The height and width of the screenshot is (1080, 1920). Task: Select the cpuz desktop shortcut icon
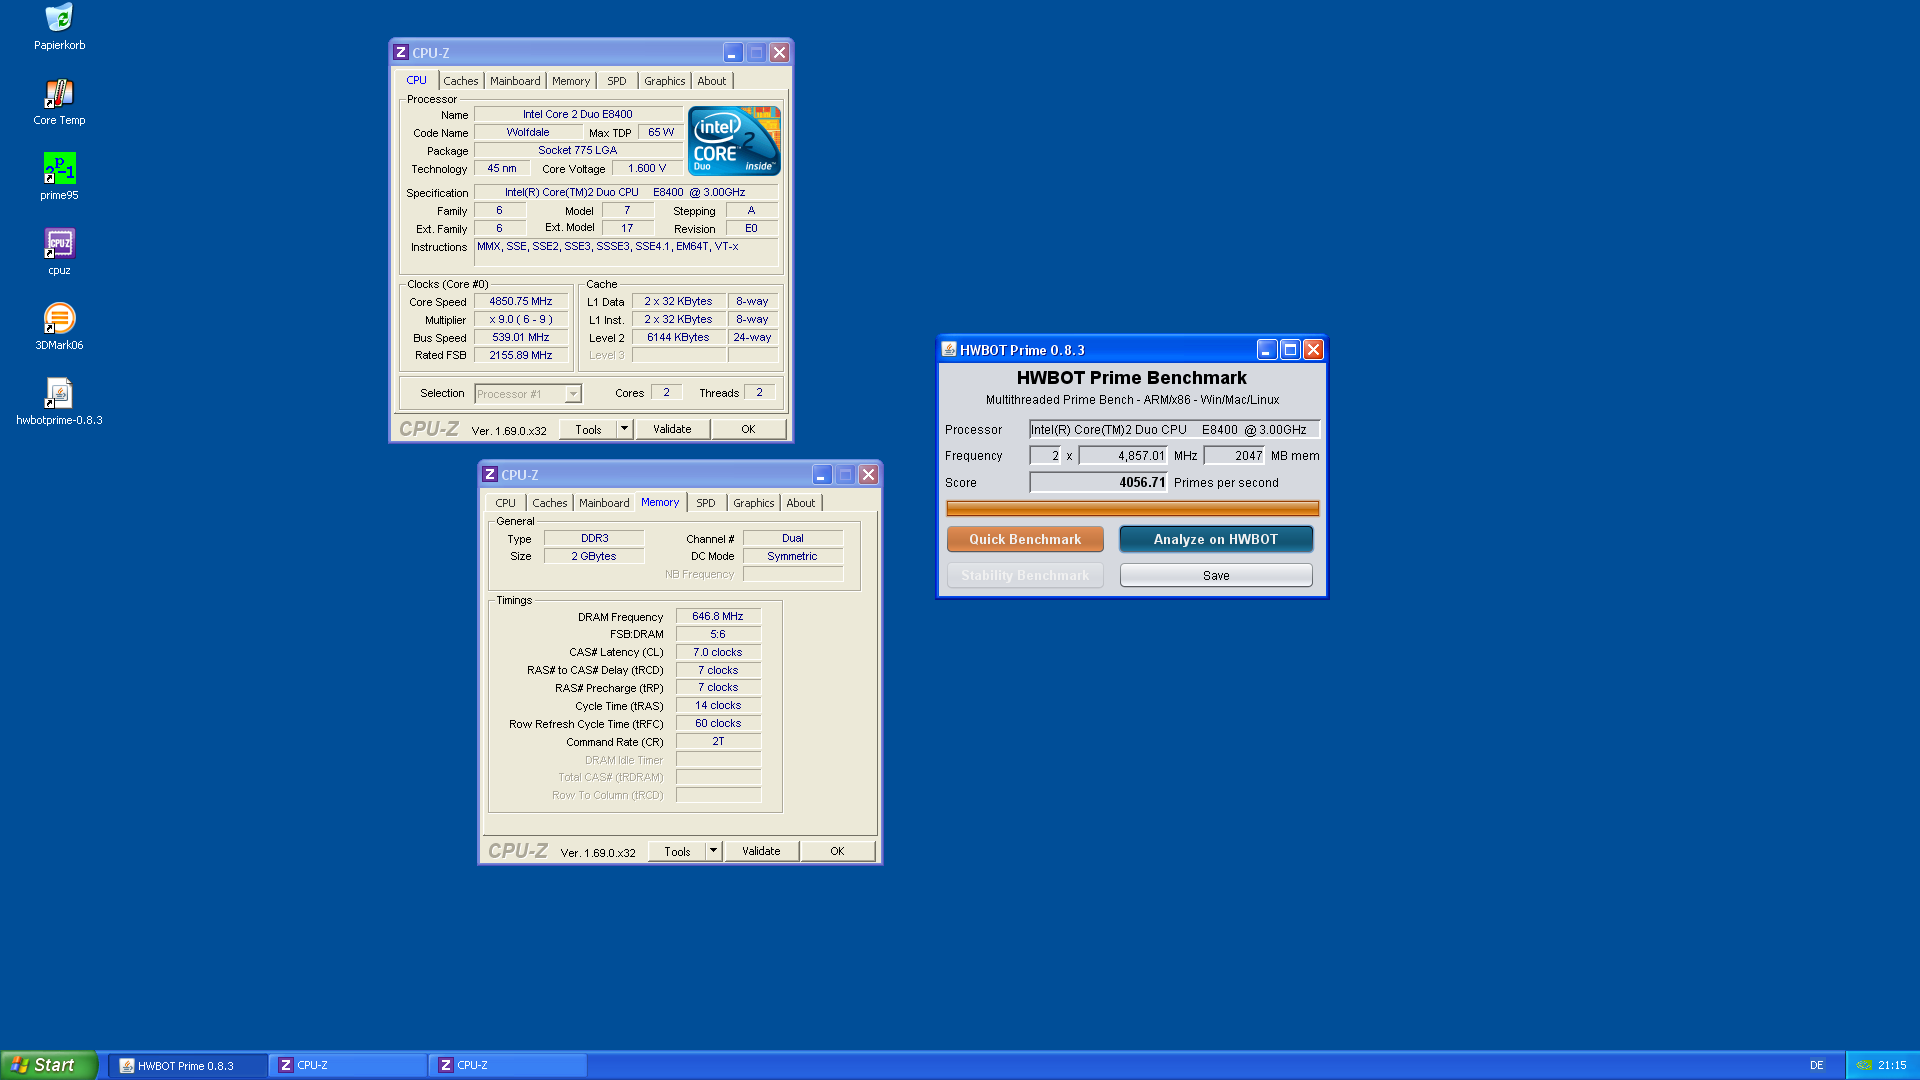click(59, 243)
